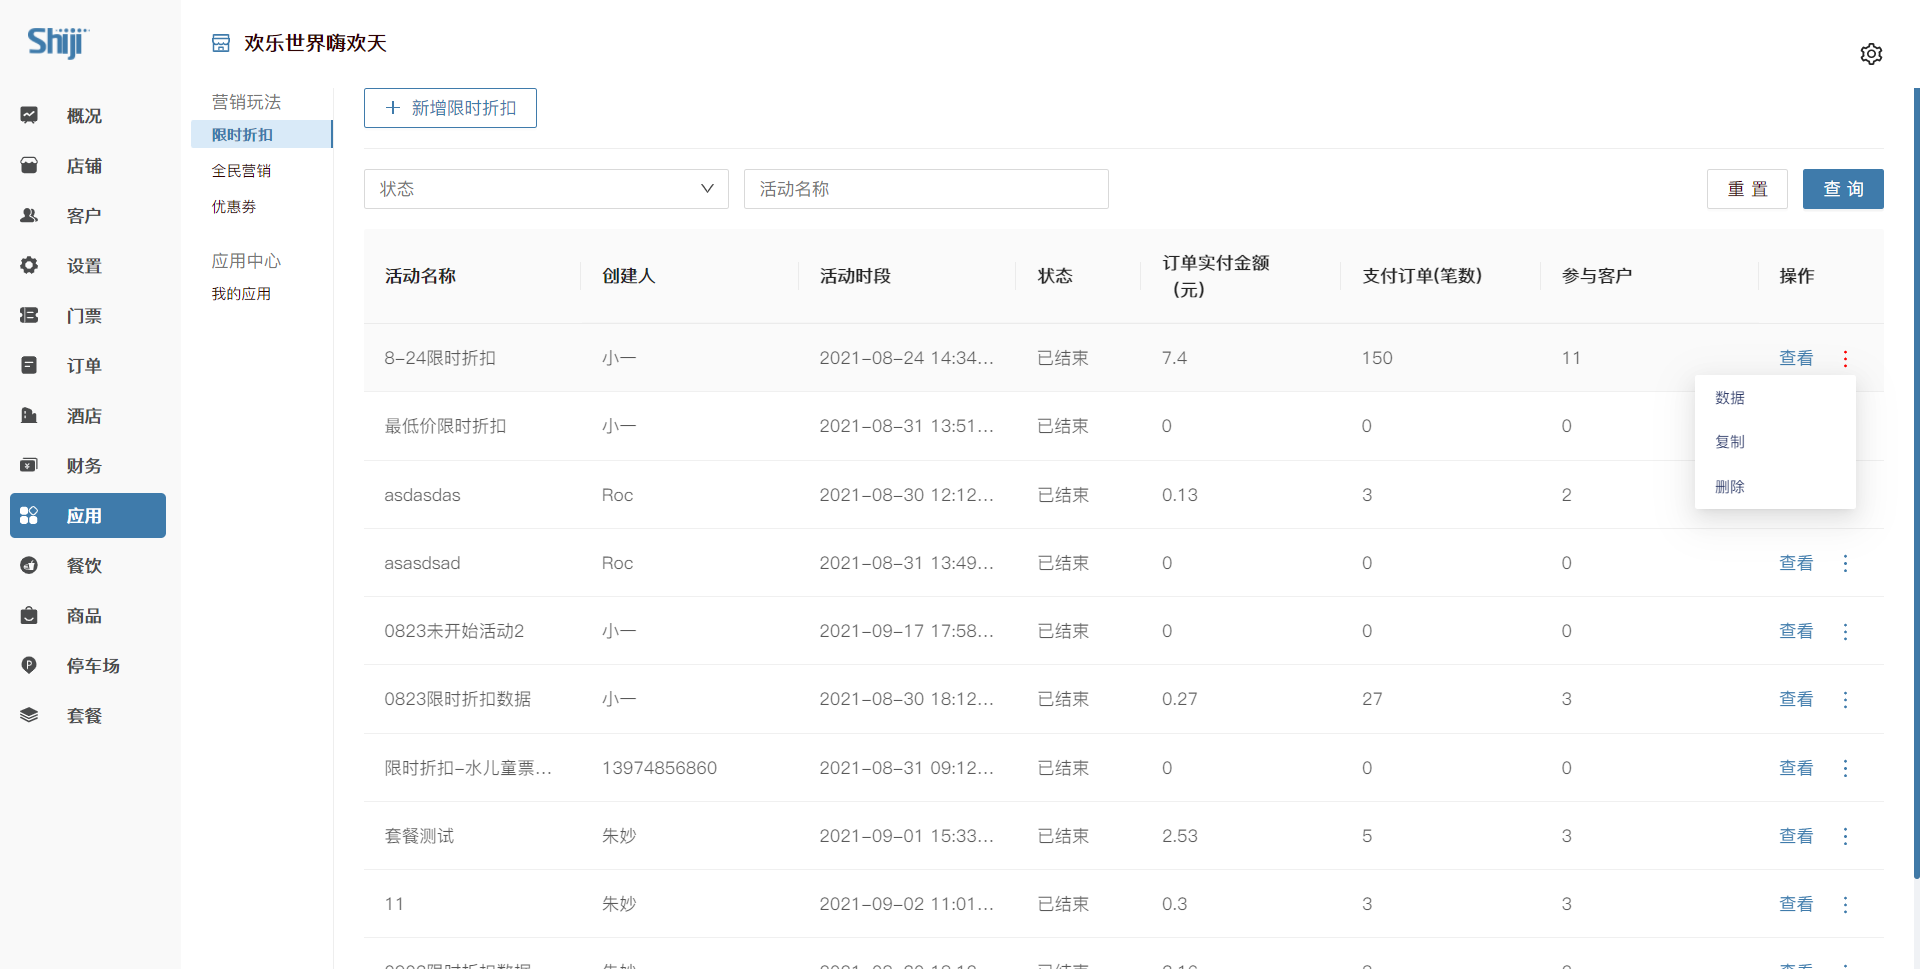This screenshot has width=1920, height=969.
Task: Click the 概况 overview sidebar icon
Action: coord(29,115)
